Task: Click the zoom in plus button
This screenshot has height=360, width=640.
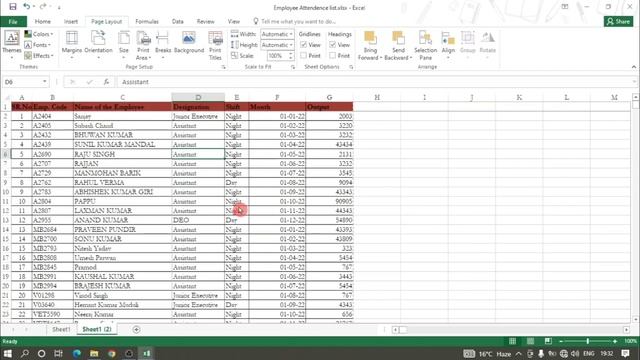Action: 615,341
